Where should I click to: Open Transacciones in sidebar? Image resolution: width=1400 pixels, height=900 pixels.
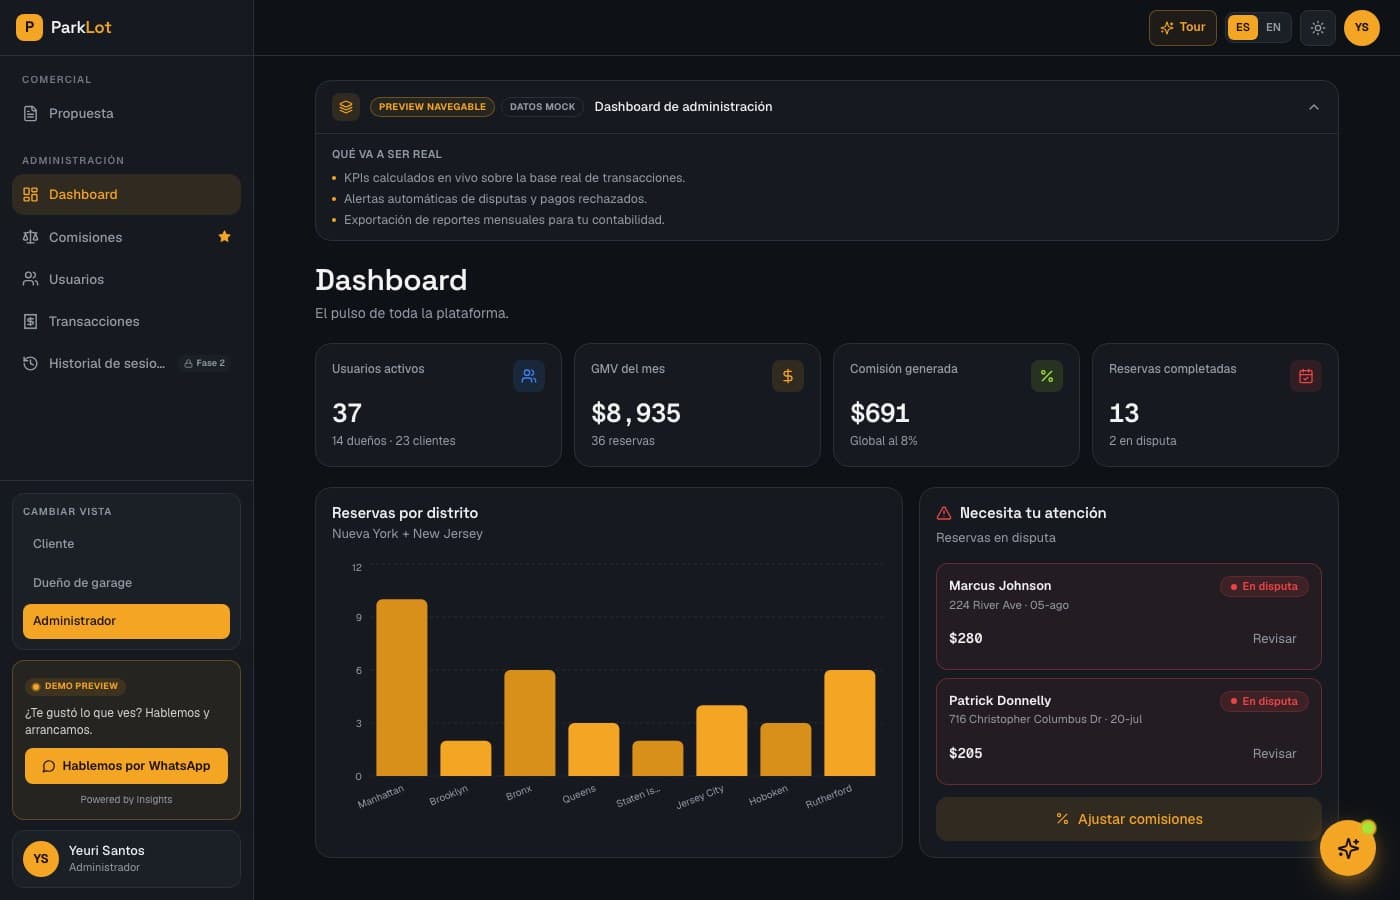pyautogui.click(x=126, y=321)
